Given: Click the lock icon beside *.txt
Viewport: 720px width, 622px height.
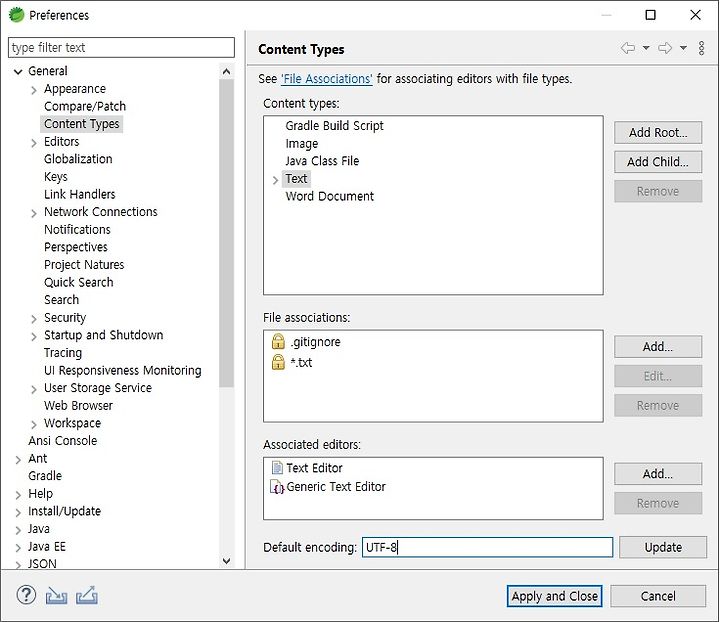Looking at the screenshot, I should point(278,362).
